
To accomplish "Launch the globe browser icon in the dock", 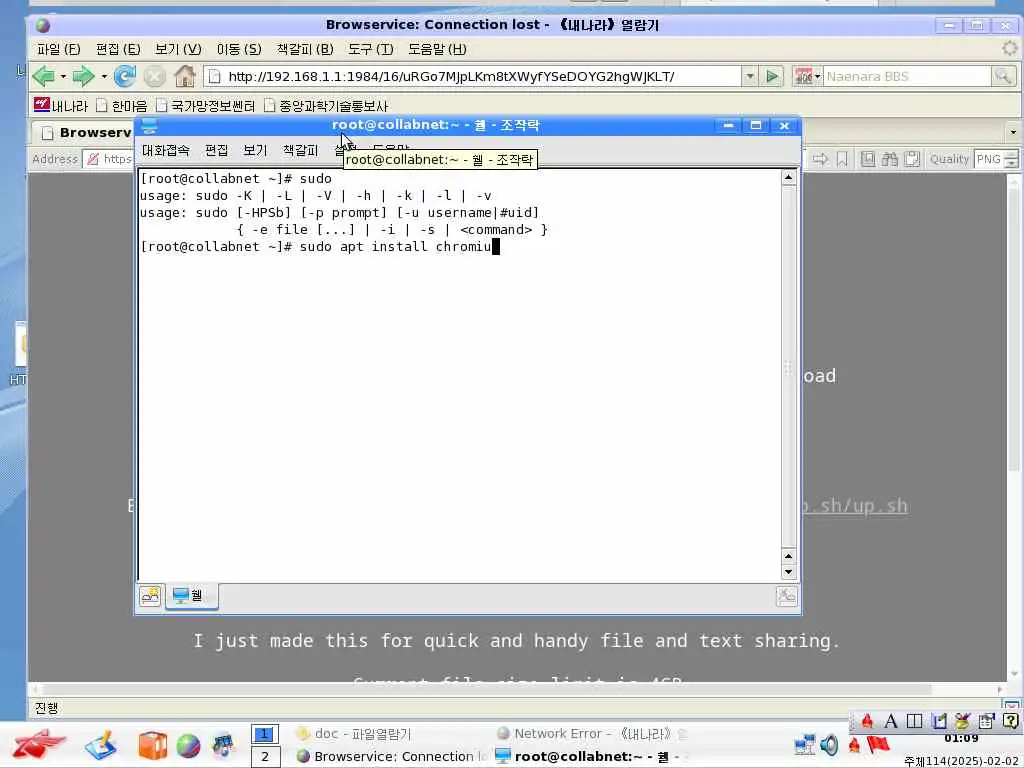I will click(x=188, y=746).
